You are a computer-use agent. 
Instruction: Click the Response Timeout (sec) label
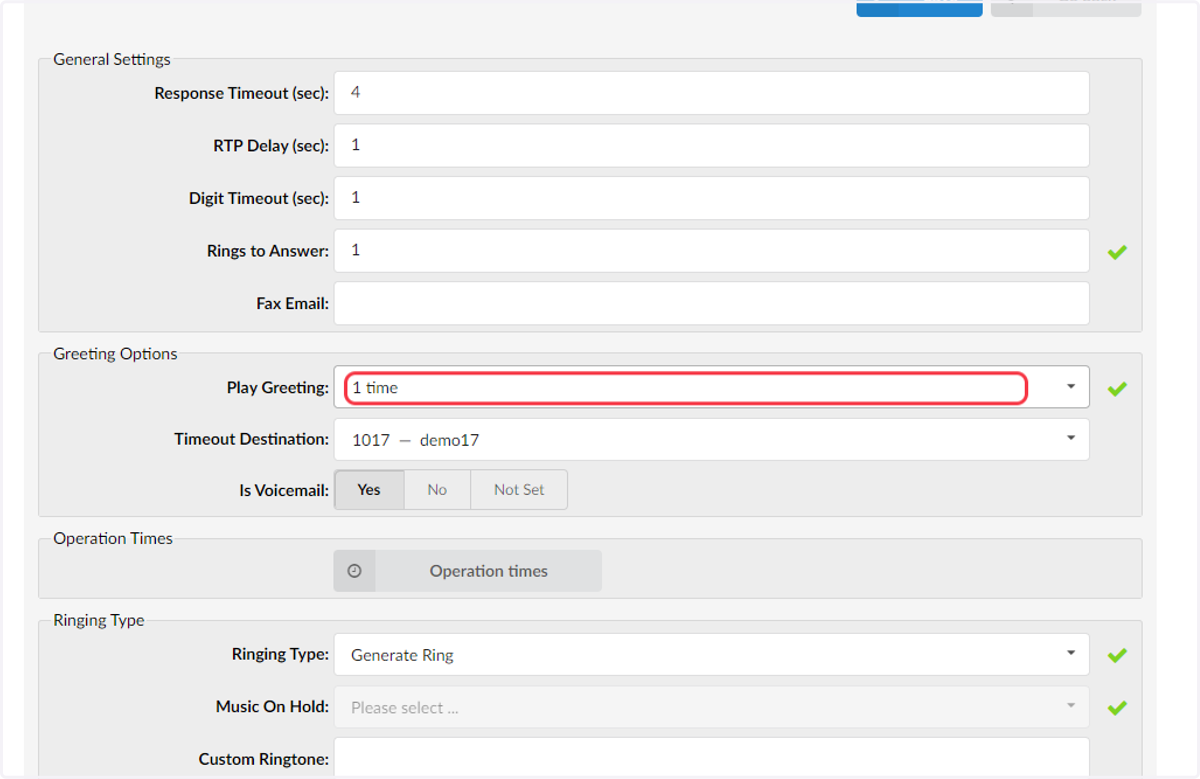241,93
